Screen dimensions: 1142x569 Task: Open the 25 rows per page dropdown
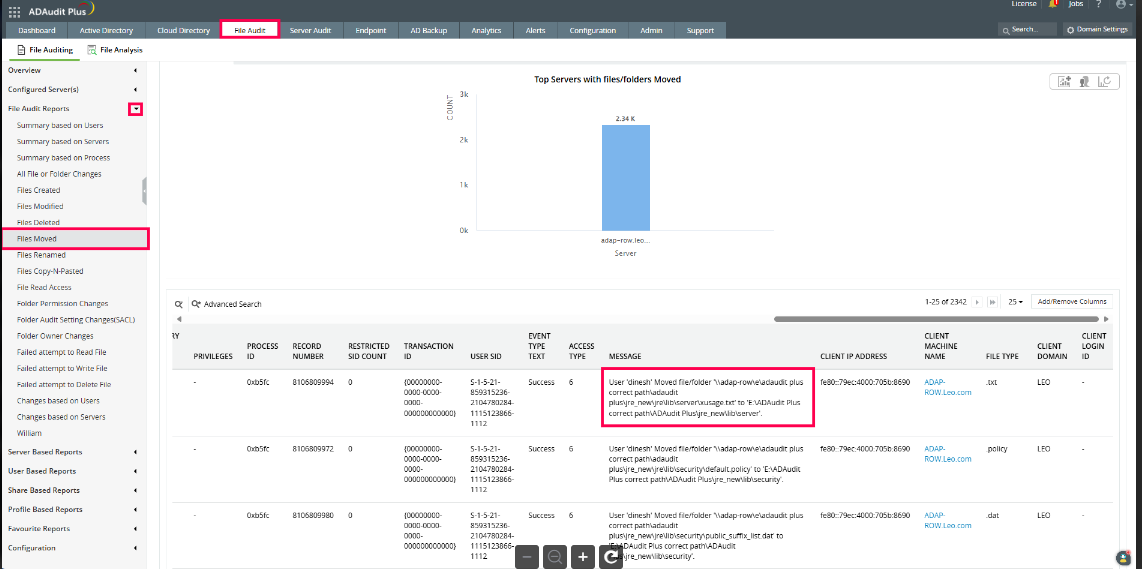click(1014, 301)
